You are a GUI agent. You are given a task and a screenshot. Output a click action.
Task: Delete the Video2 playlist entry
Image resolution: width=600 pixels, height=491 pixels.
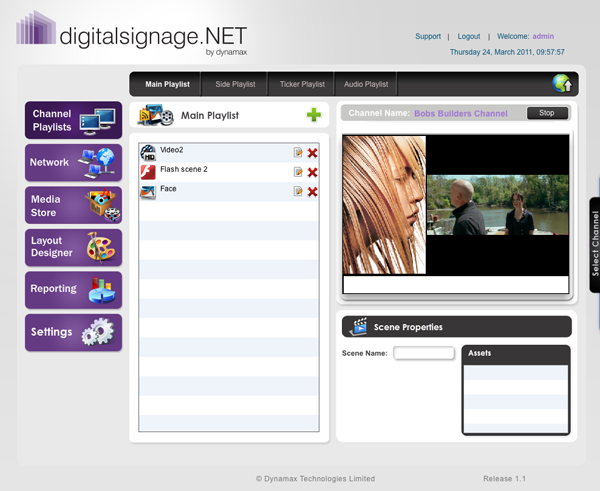(x=312, y=153)
